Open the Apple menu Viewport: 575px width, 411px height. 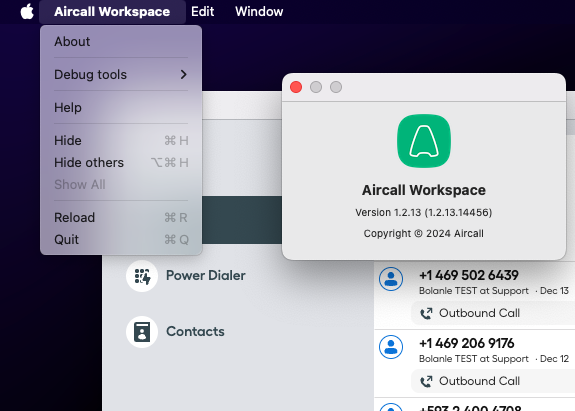(x=27, y=11)
